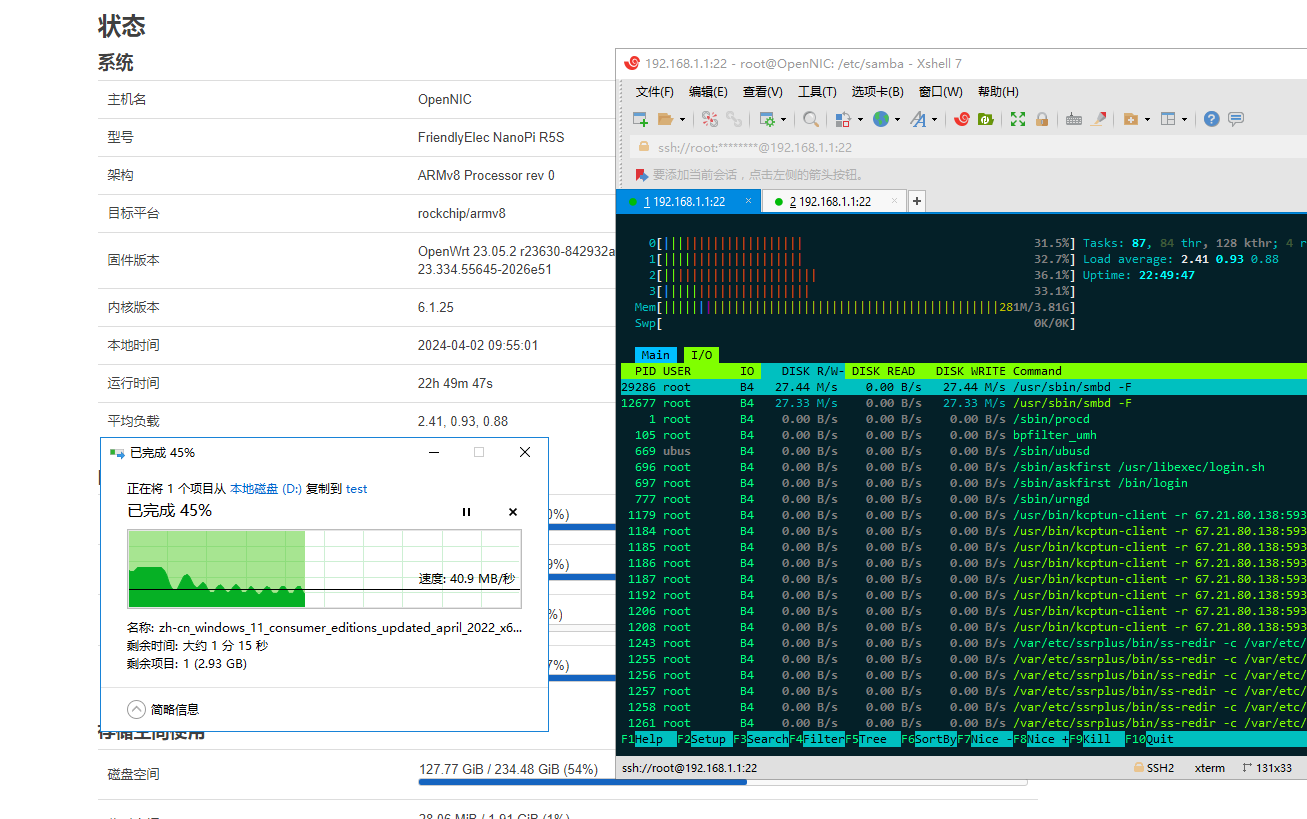Image resolution: width=1307 pixels, height=819 pixels.
Task: Click the Reconnect chain-link icon in Xshell
Action: (734, 119)
